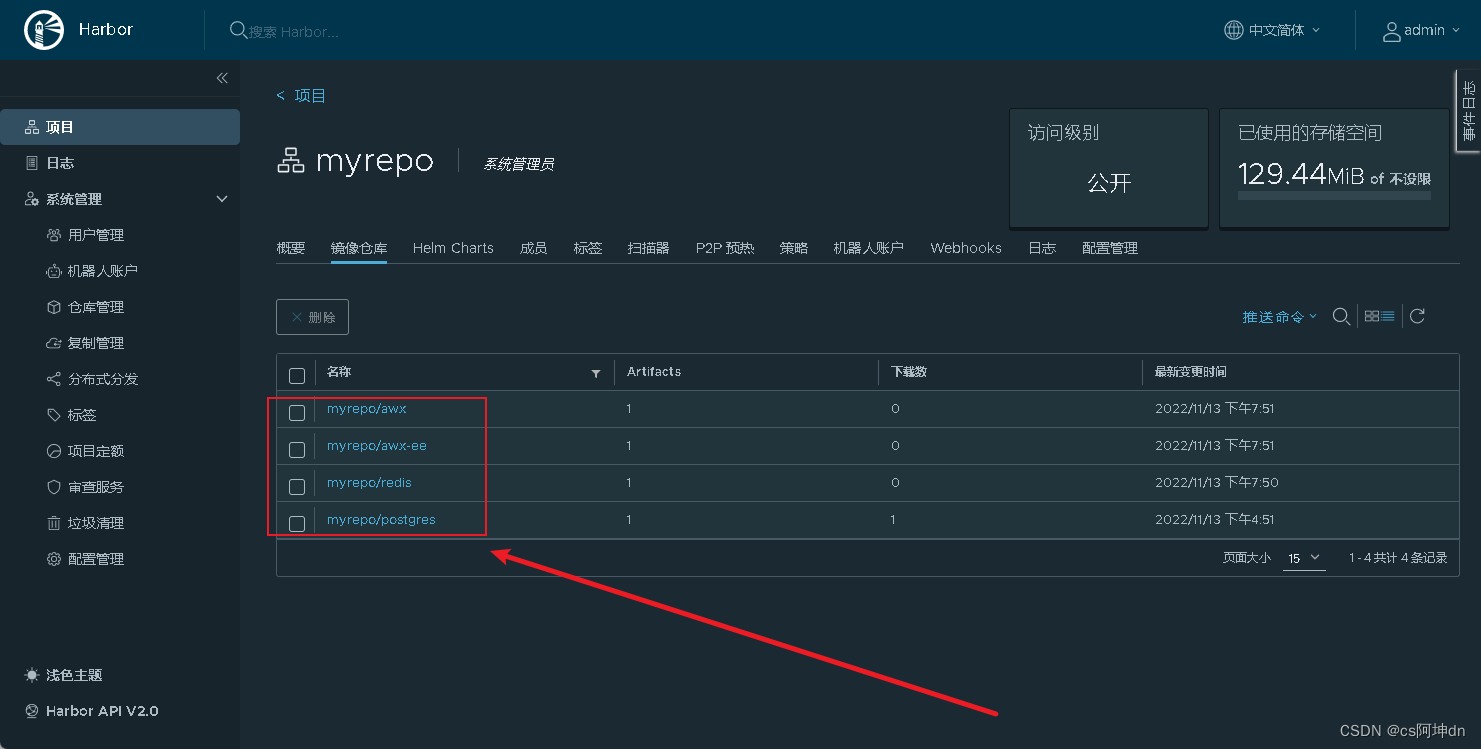Click the 审查服务 shield icon
Screen dimensions: 1481x749
54,487
